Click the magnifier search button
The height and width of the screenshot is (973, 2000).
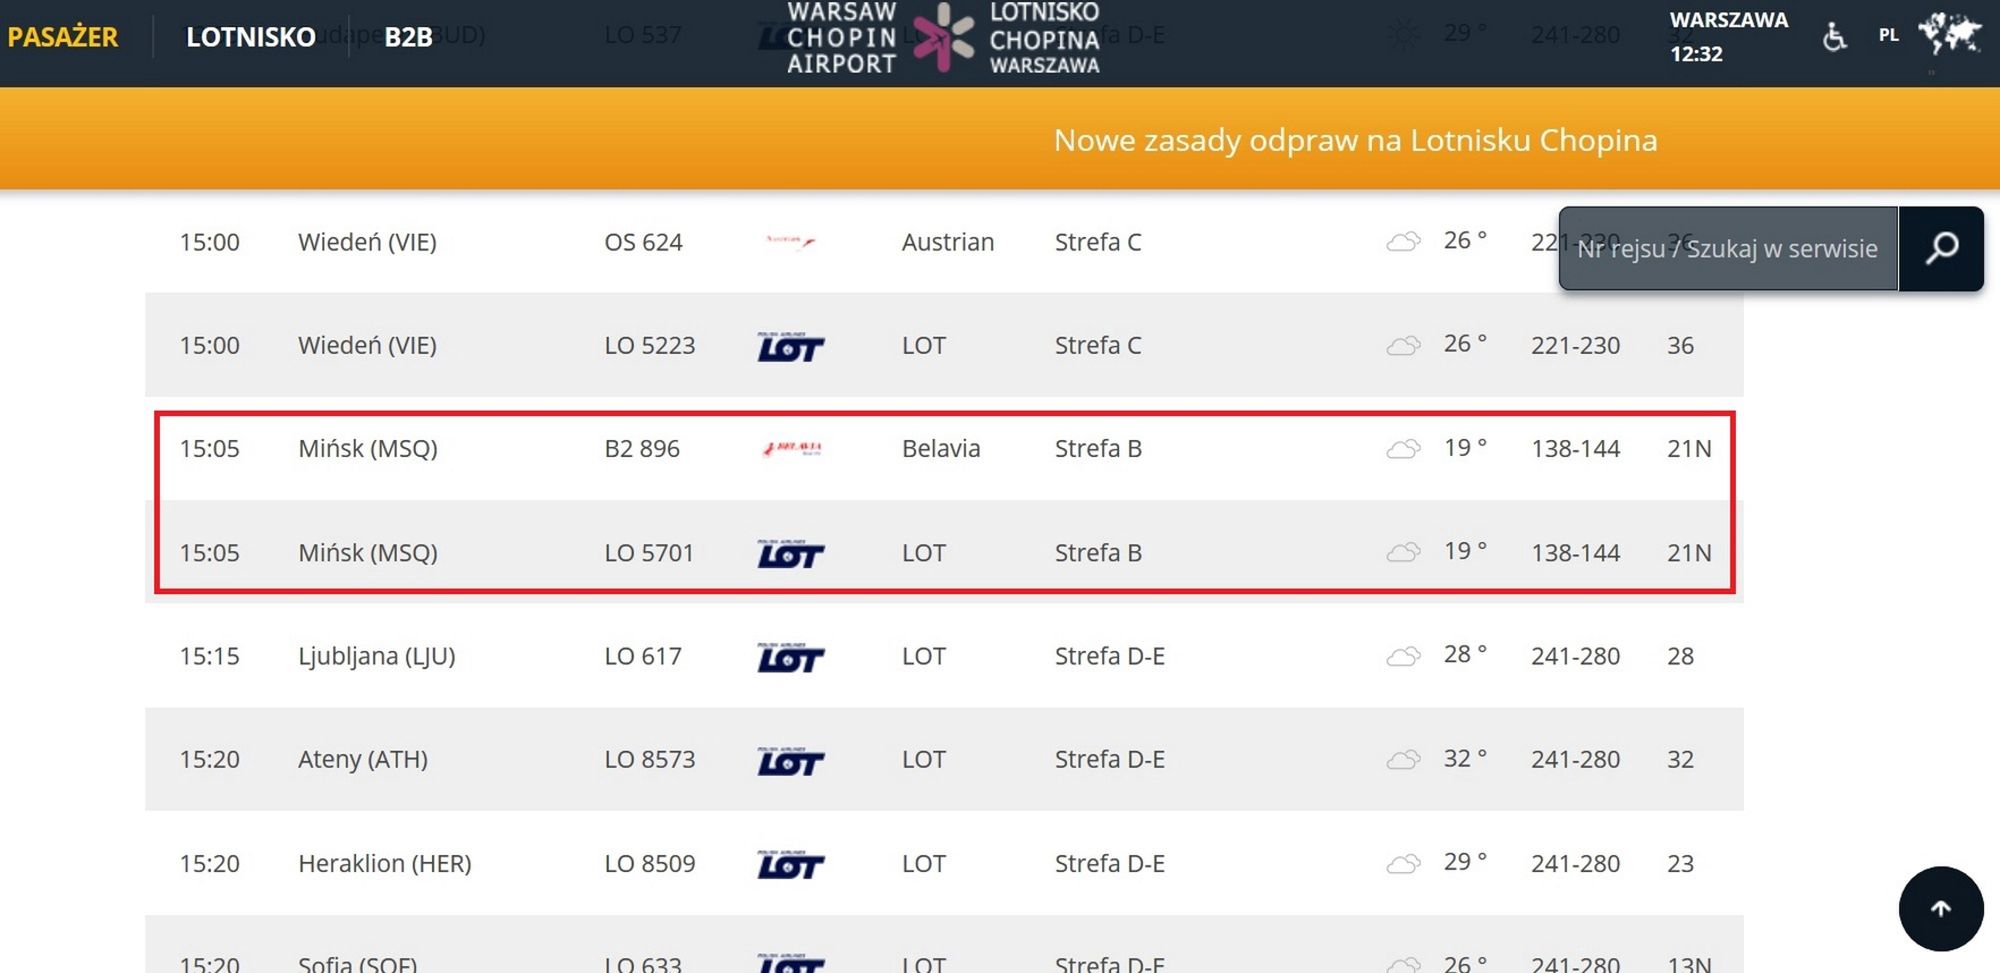[1941, 248]
